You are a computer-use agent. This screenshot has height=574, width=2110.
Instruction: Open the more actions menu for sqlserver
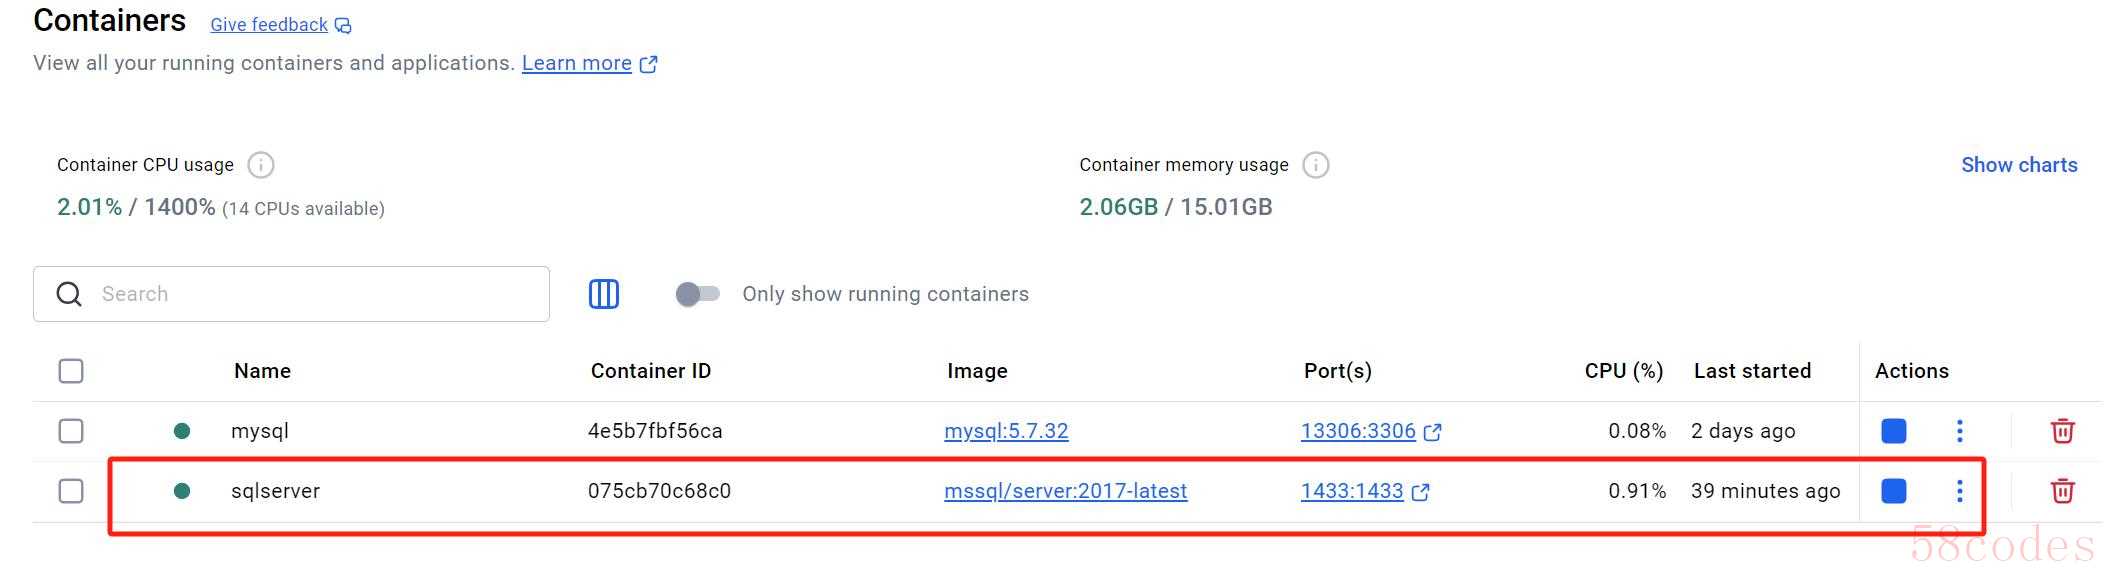tap(1959, 491)
